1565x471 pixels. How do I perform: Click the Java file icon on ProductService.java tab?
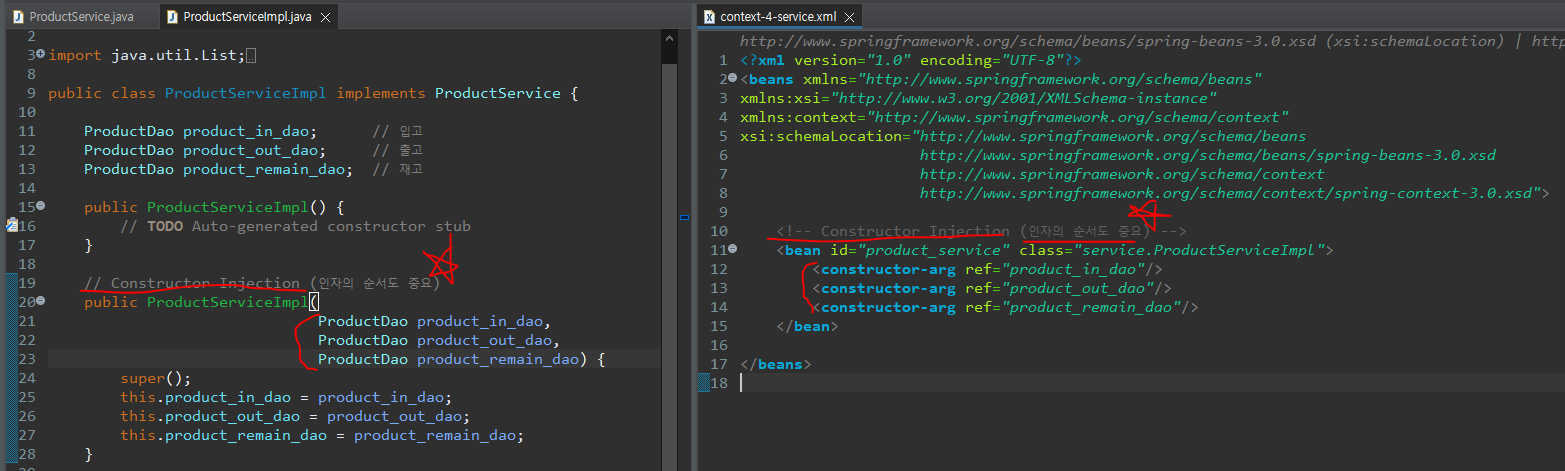point(18,17)
